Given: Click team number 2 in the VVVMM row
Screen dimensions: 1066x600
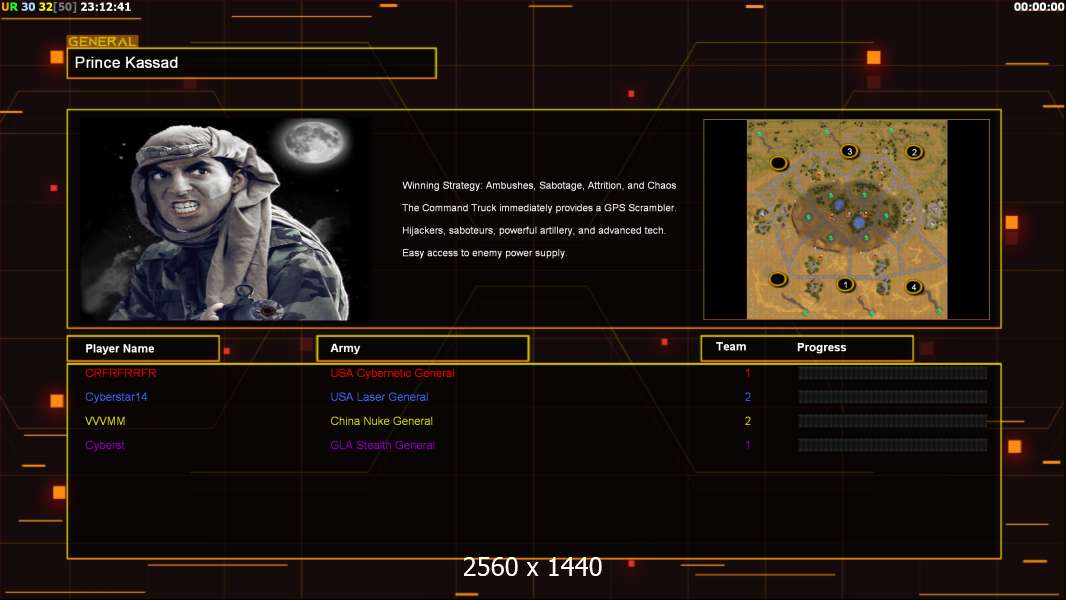Looking at the screenshot, I should tap(748, 421).
